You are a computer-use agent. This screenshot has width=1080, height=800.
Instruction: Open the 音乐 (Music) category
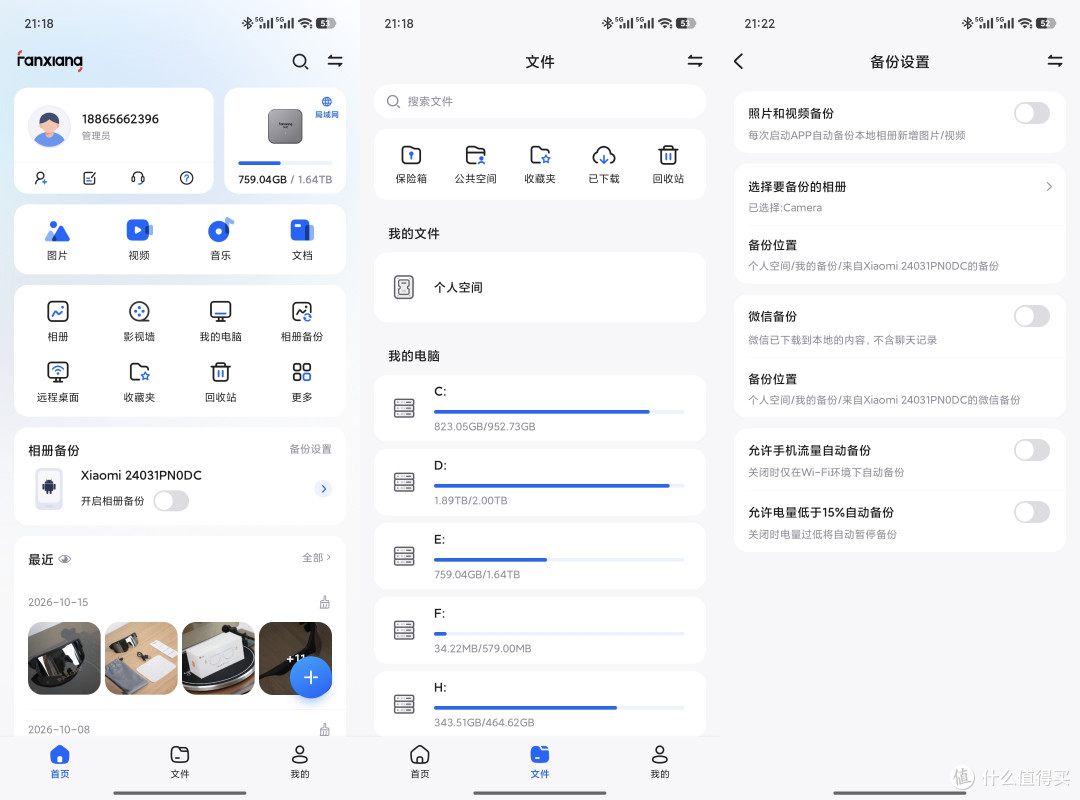[220, 239]
